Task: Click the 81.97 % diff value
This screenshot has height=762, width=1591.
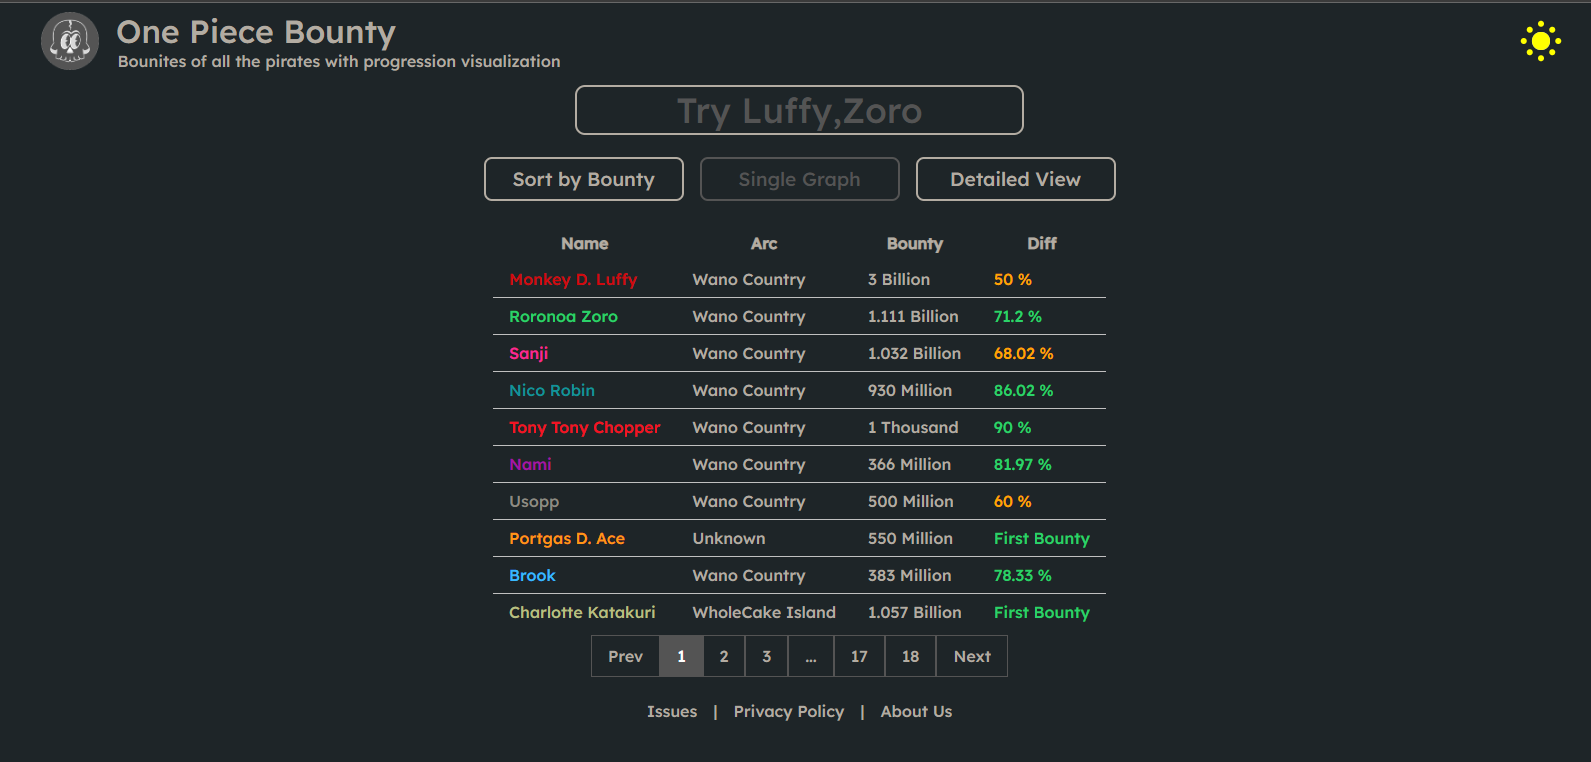Action: pos(1023,465)
